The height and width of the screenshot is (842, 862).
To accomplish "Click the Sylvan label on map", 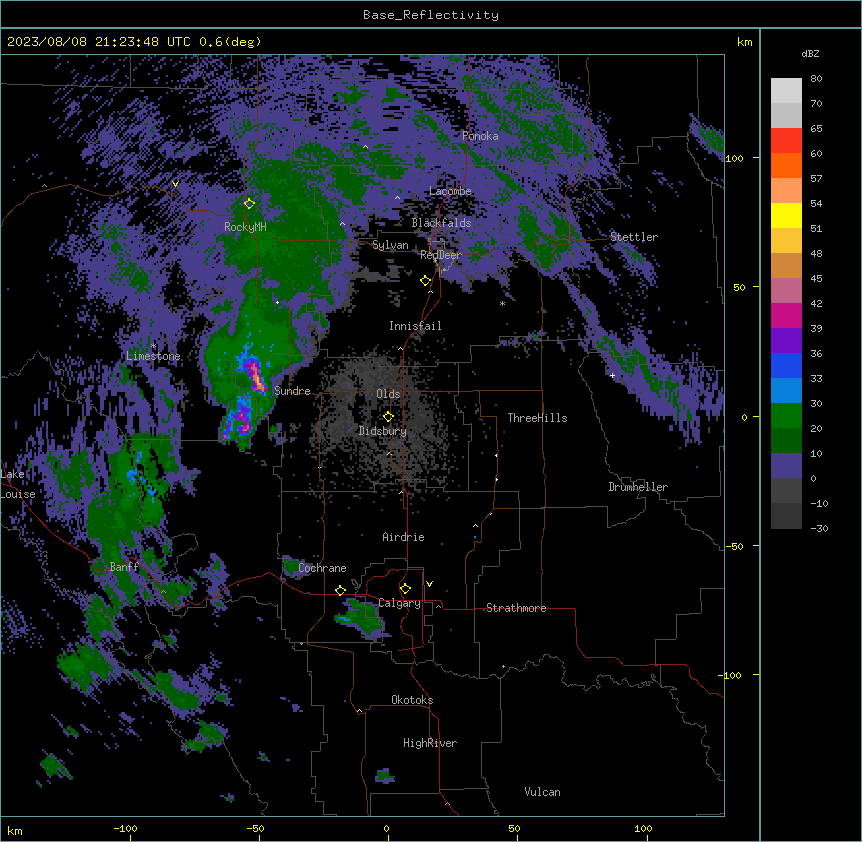I will coord(390,245).
